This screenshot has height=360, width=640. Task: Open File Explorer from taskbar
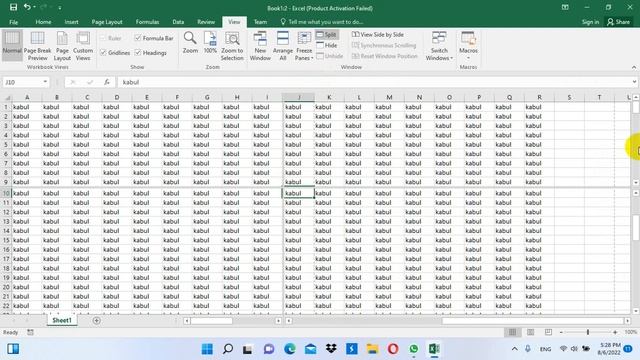tap(372, 349)
